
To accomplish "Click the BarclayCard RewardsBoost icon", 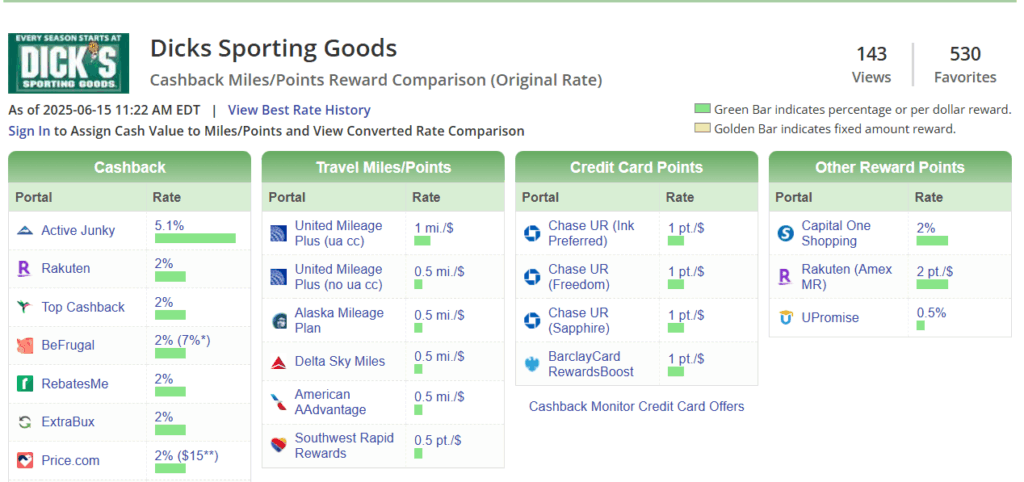I will point(533,364).
